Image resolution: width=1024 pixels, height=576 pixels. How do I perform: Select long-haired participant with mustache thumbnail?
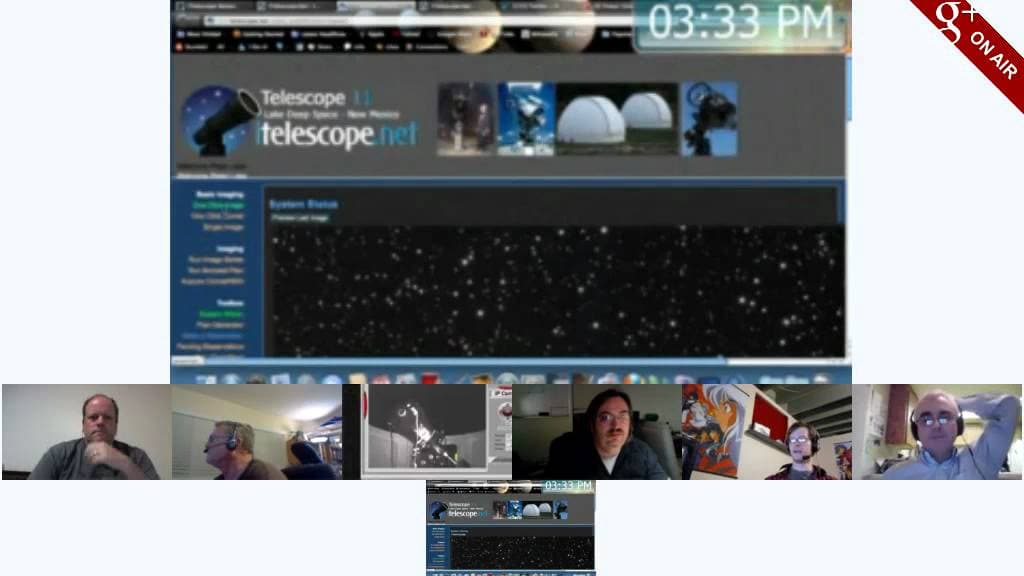597,432
